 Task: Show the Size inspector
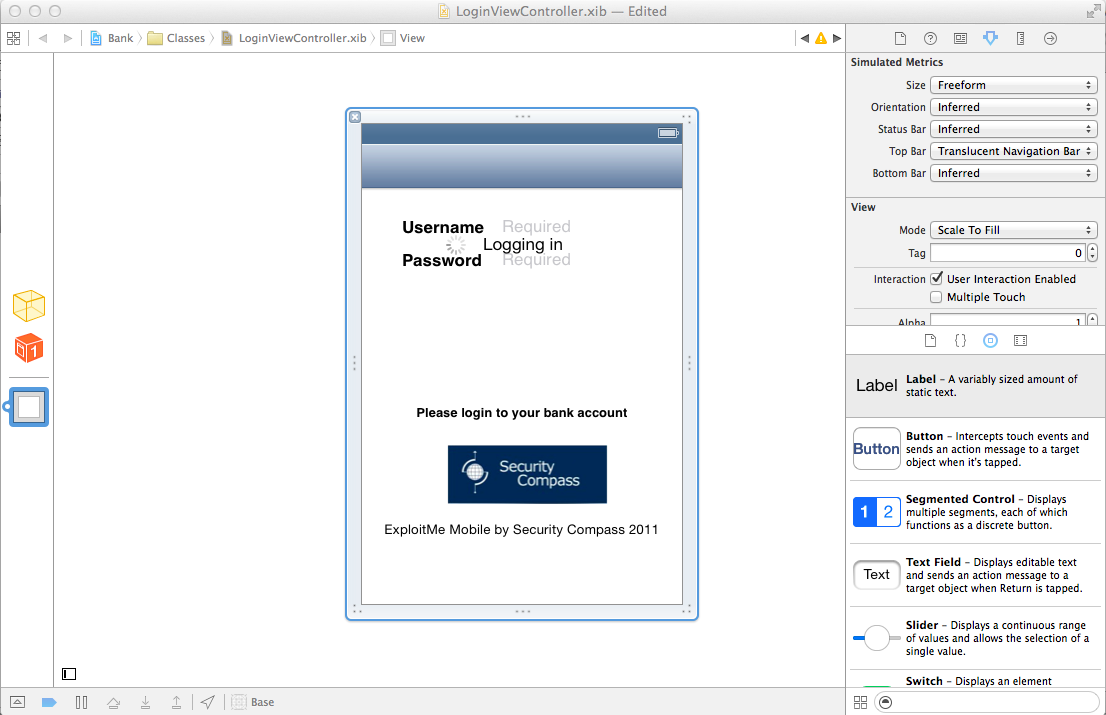(x=1020, y=38)
